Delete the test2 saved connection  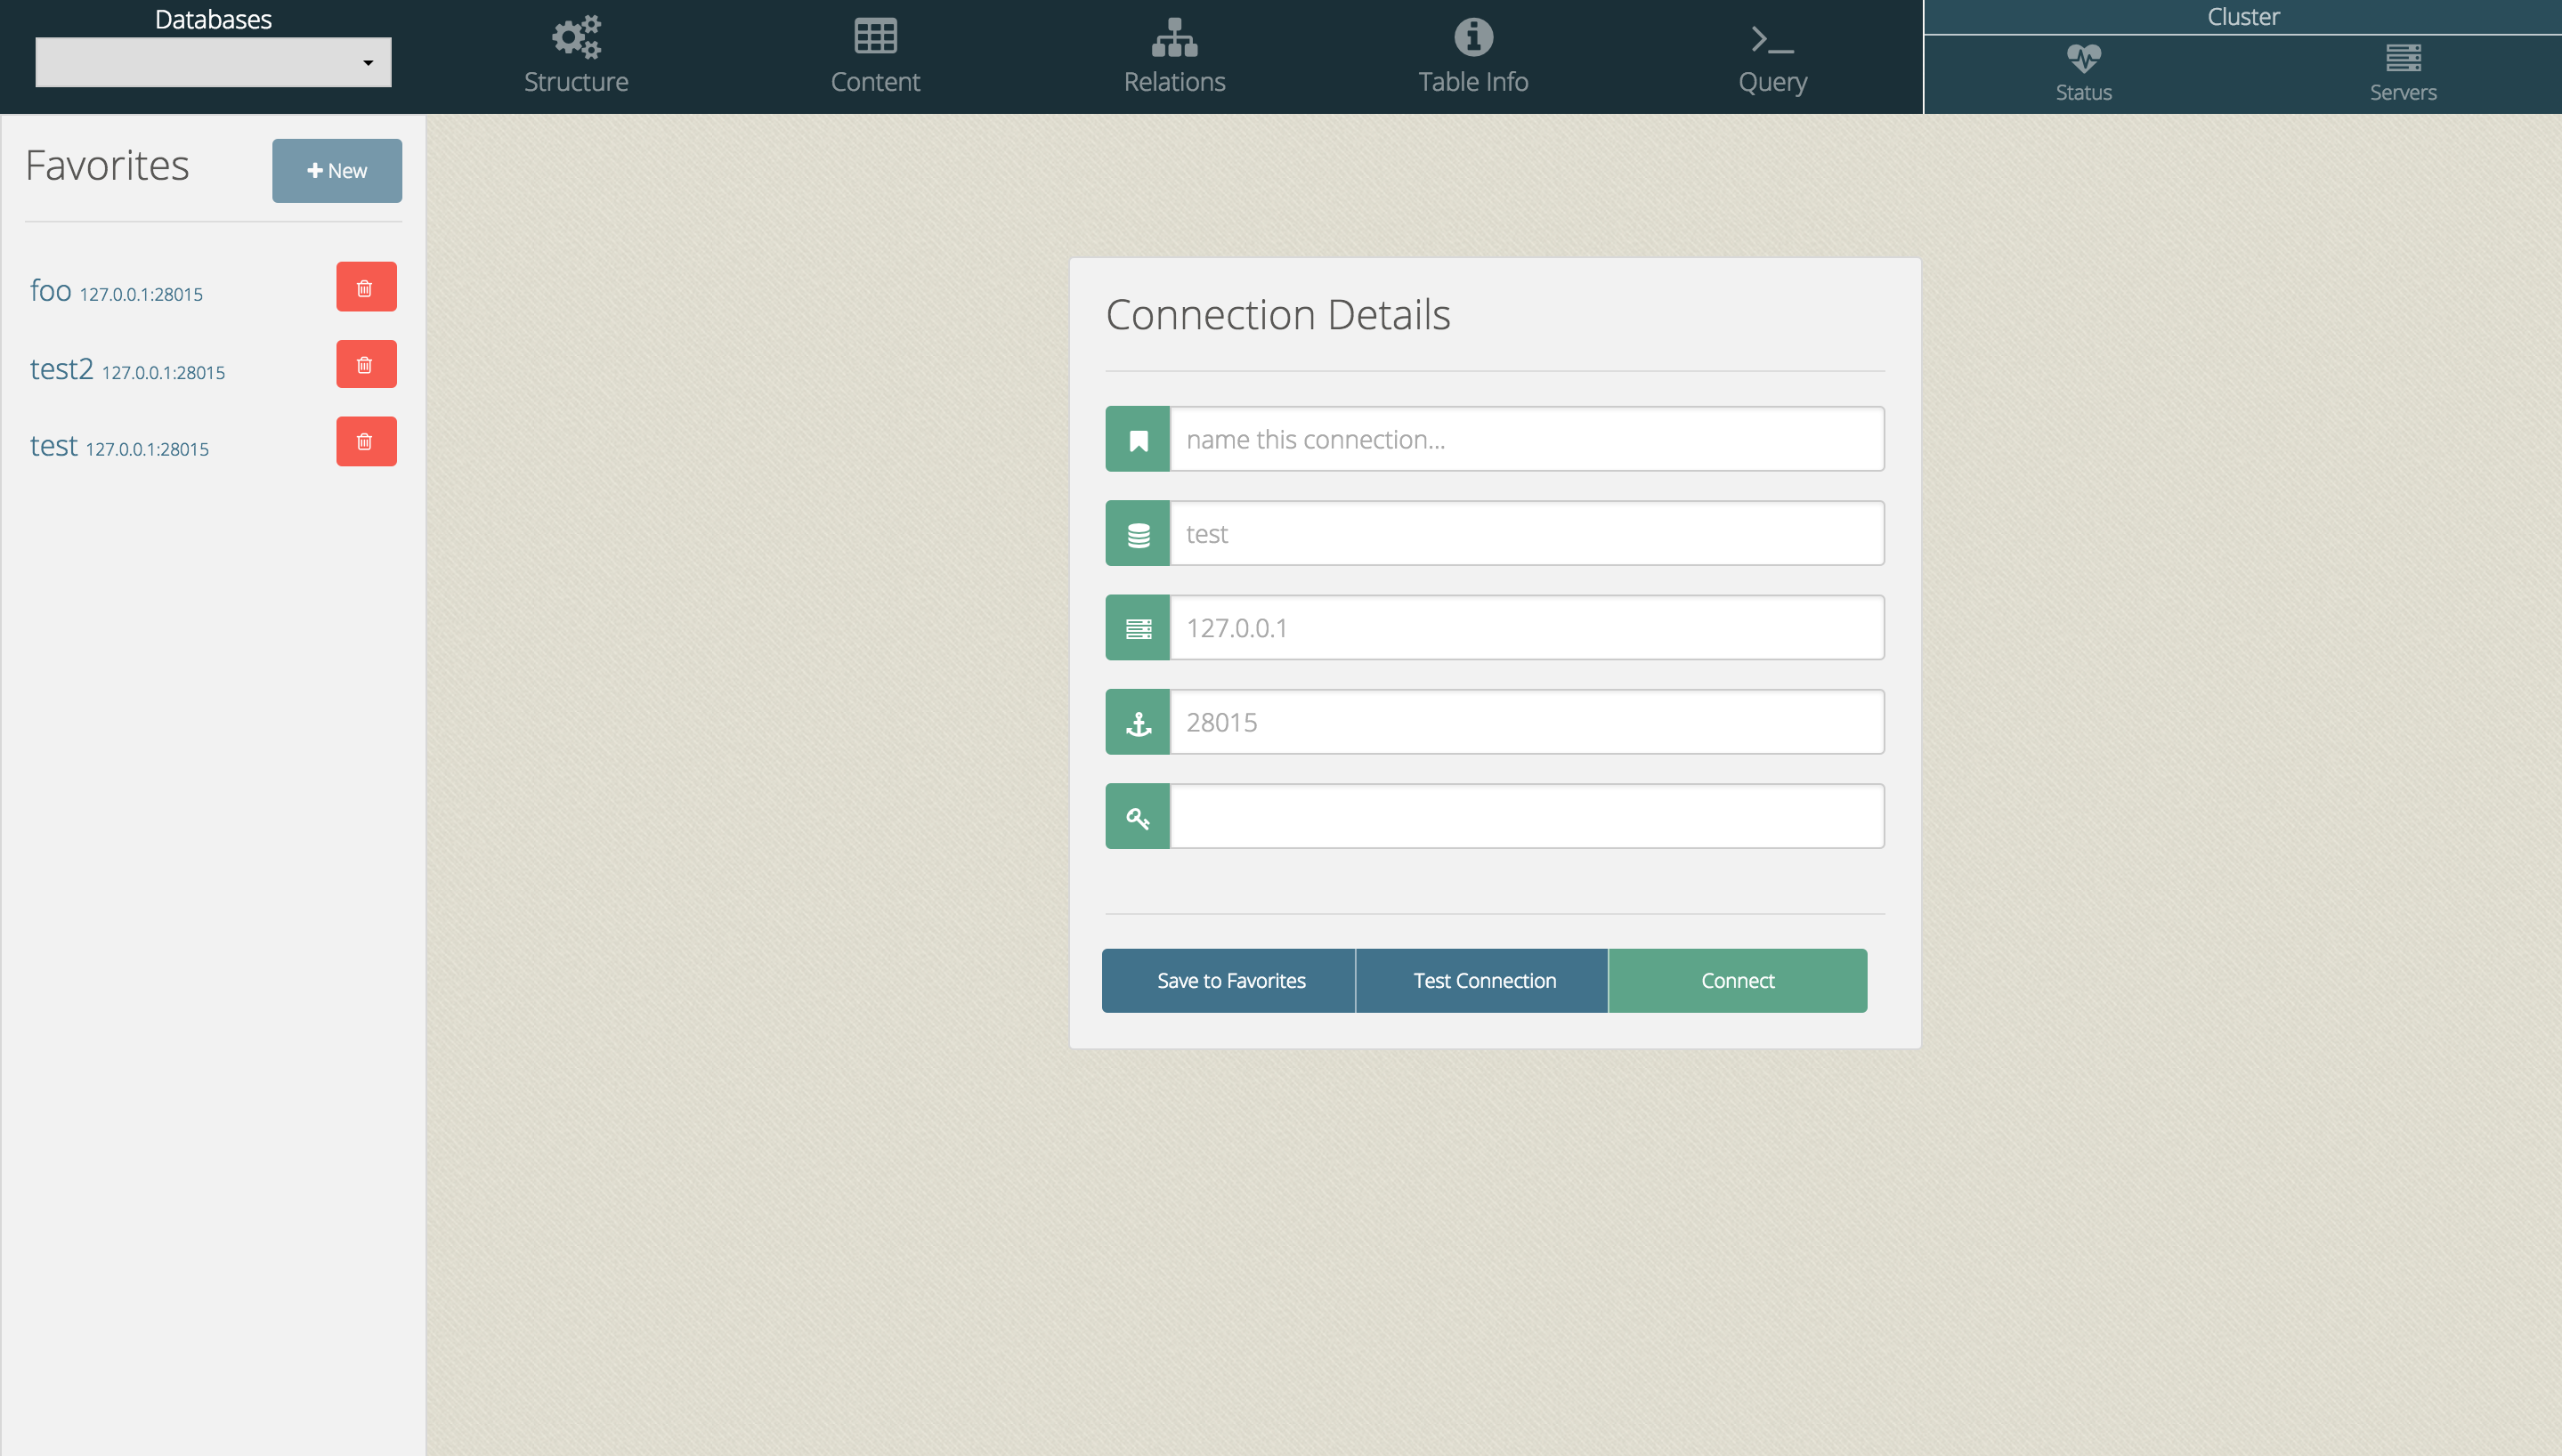[x=366, y=364]
